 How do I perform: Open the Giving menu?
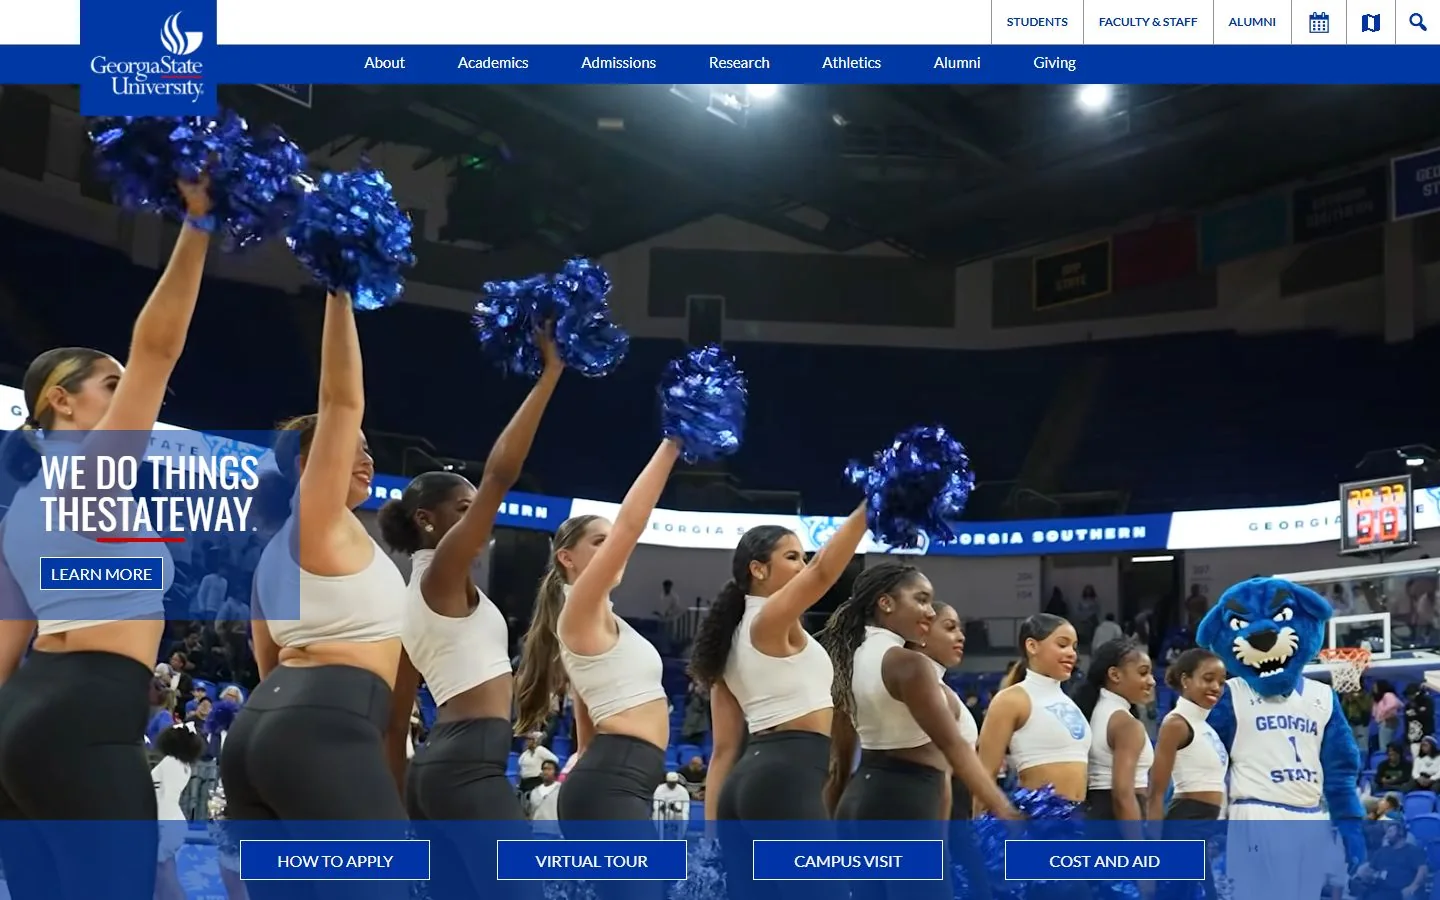click(1054, 63)
